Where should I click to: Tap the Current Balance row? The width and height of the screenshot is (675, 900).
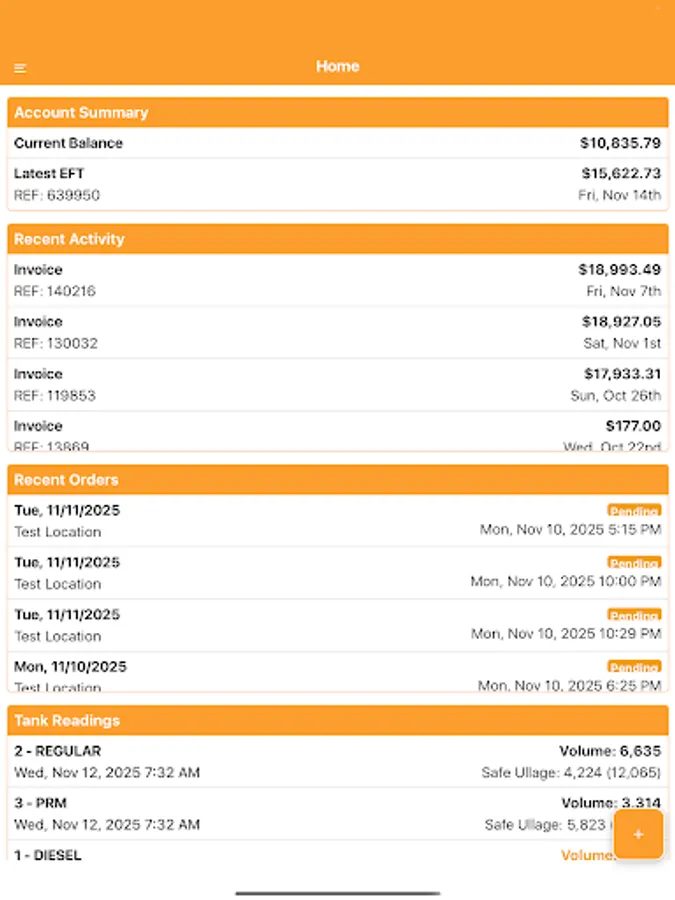tap(337, 143)
